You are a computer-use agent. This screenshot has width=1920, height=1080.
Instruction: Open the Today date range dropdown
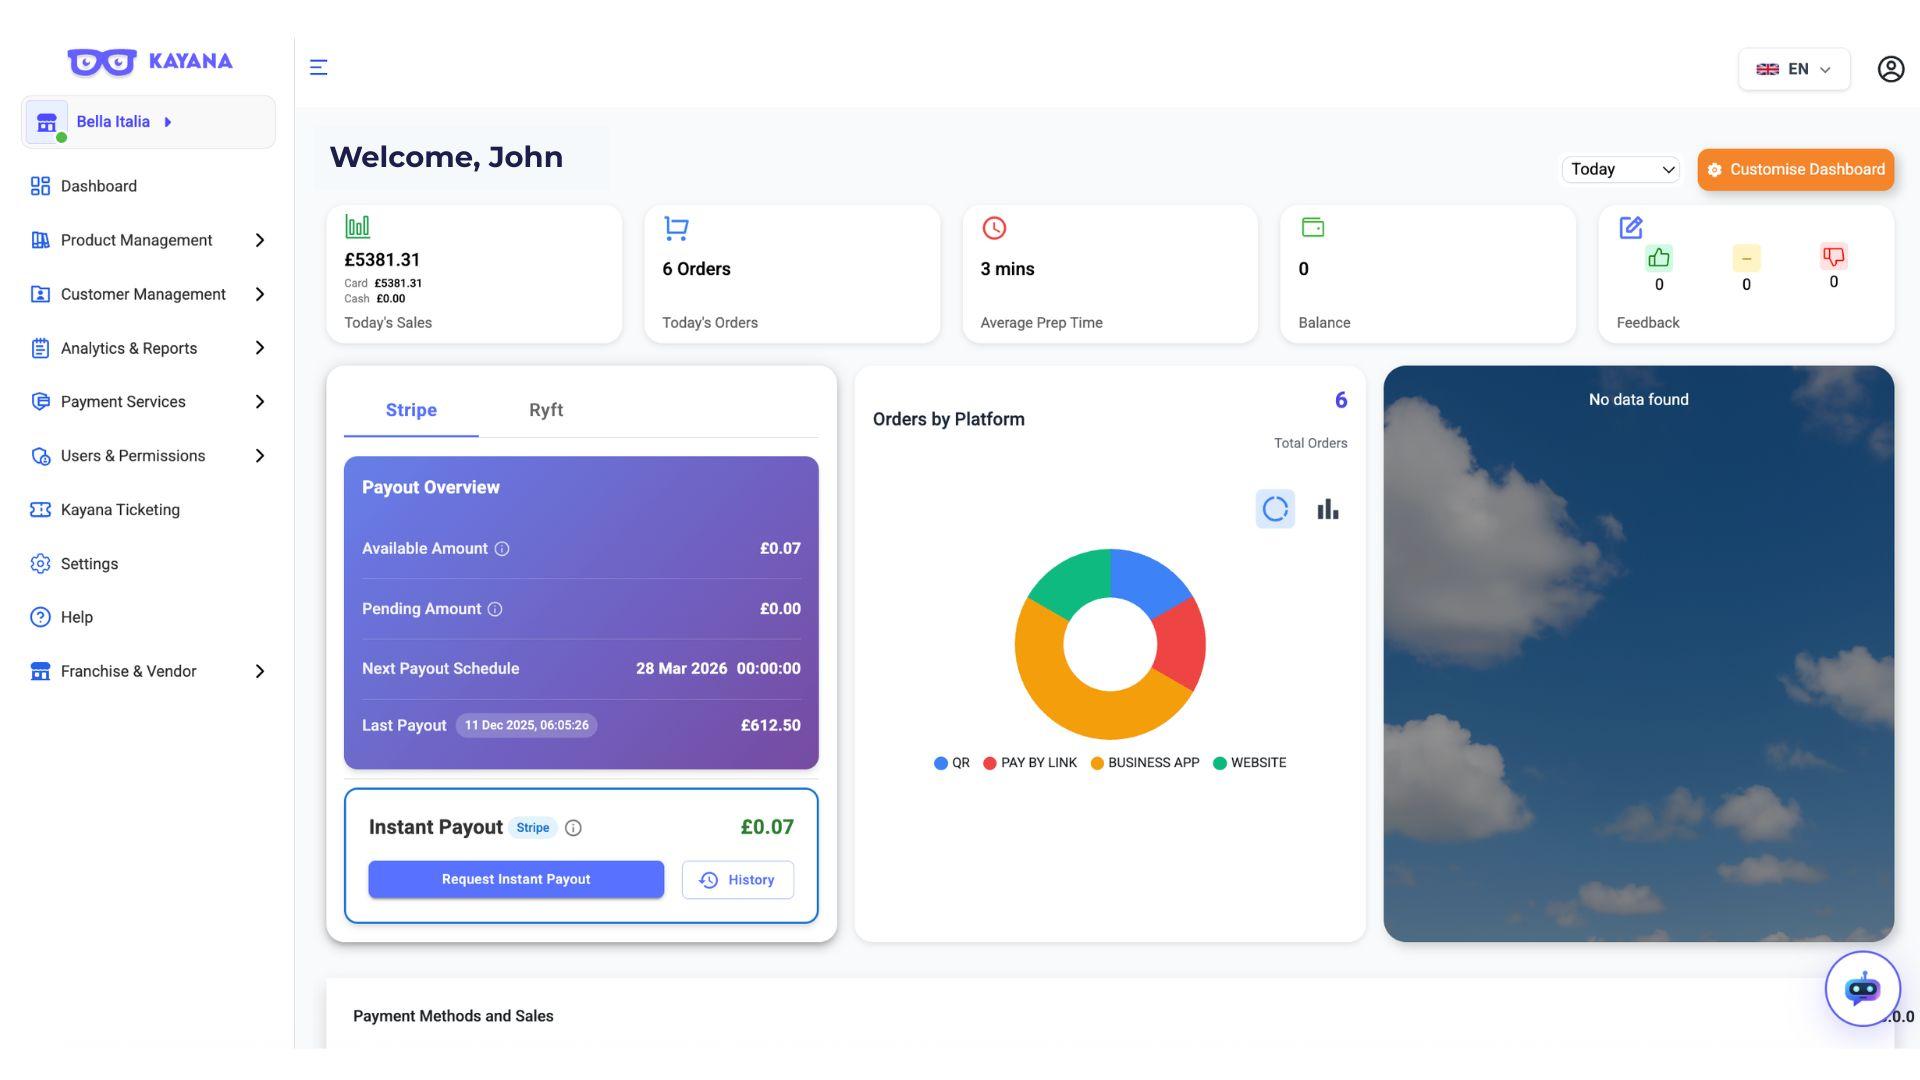pos(1621,169)
